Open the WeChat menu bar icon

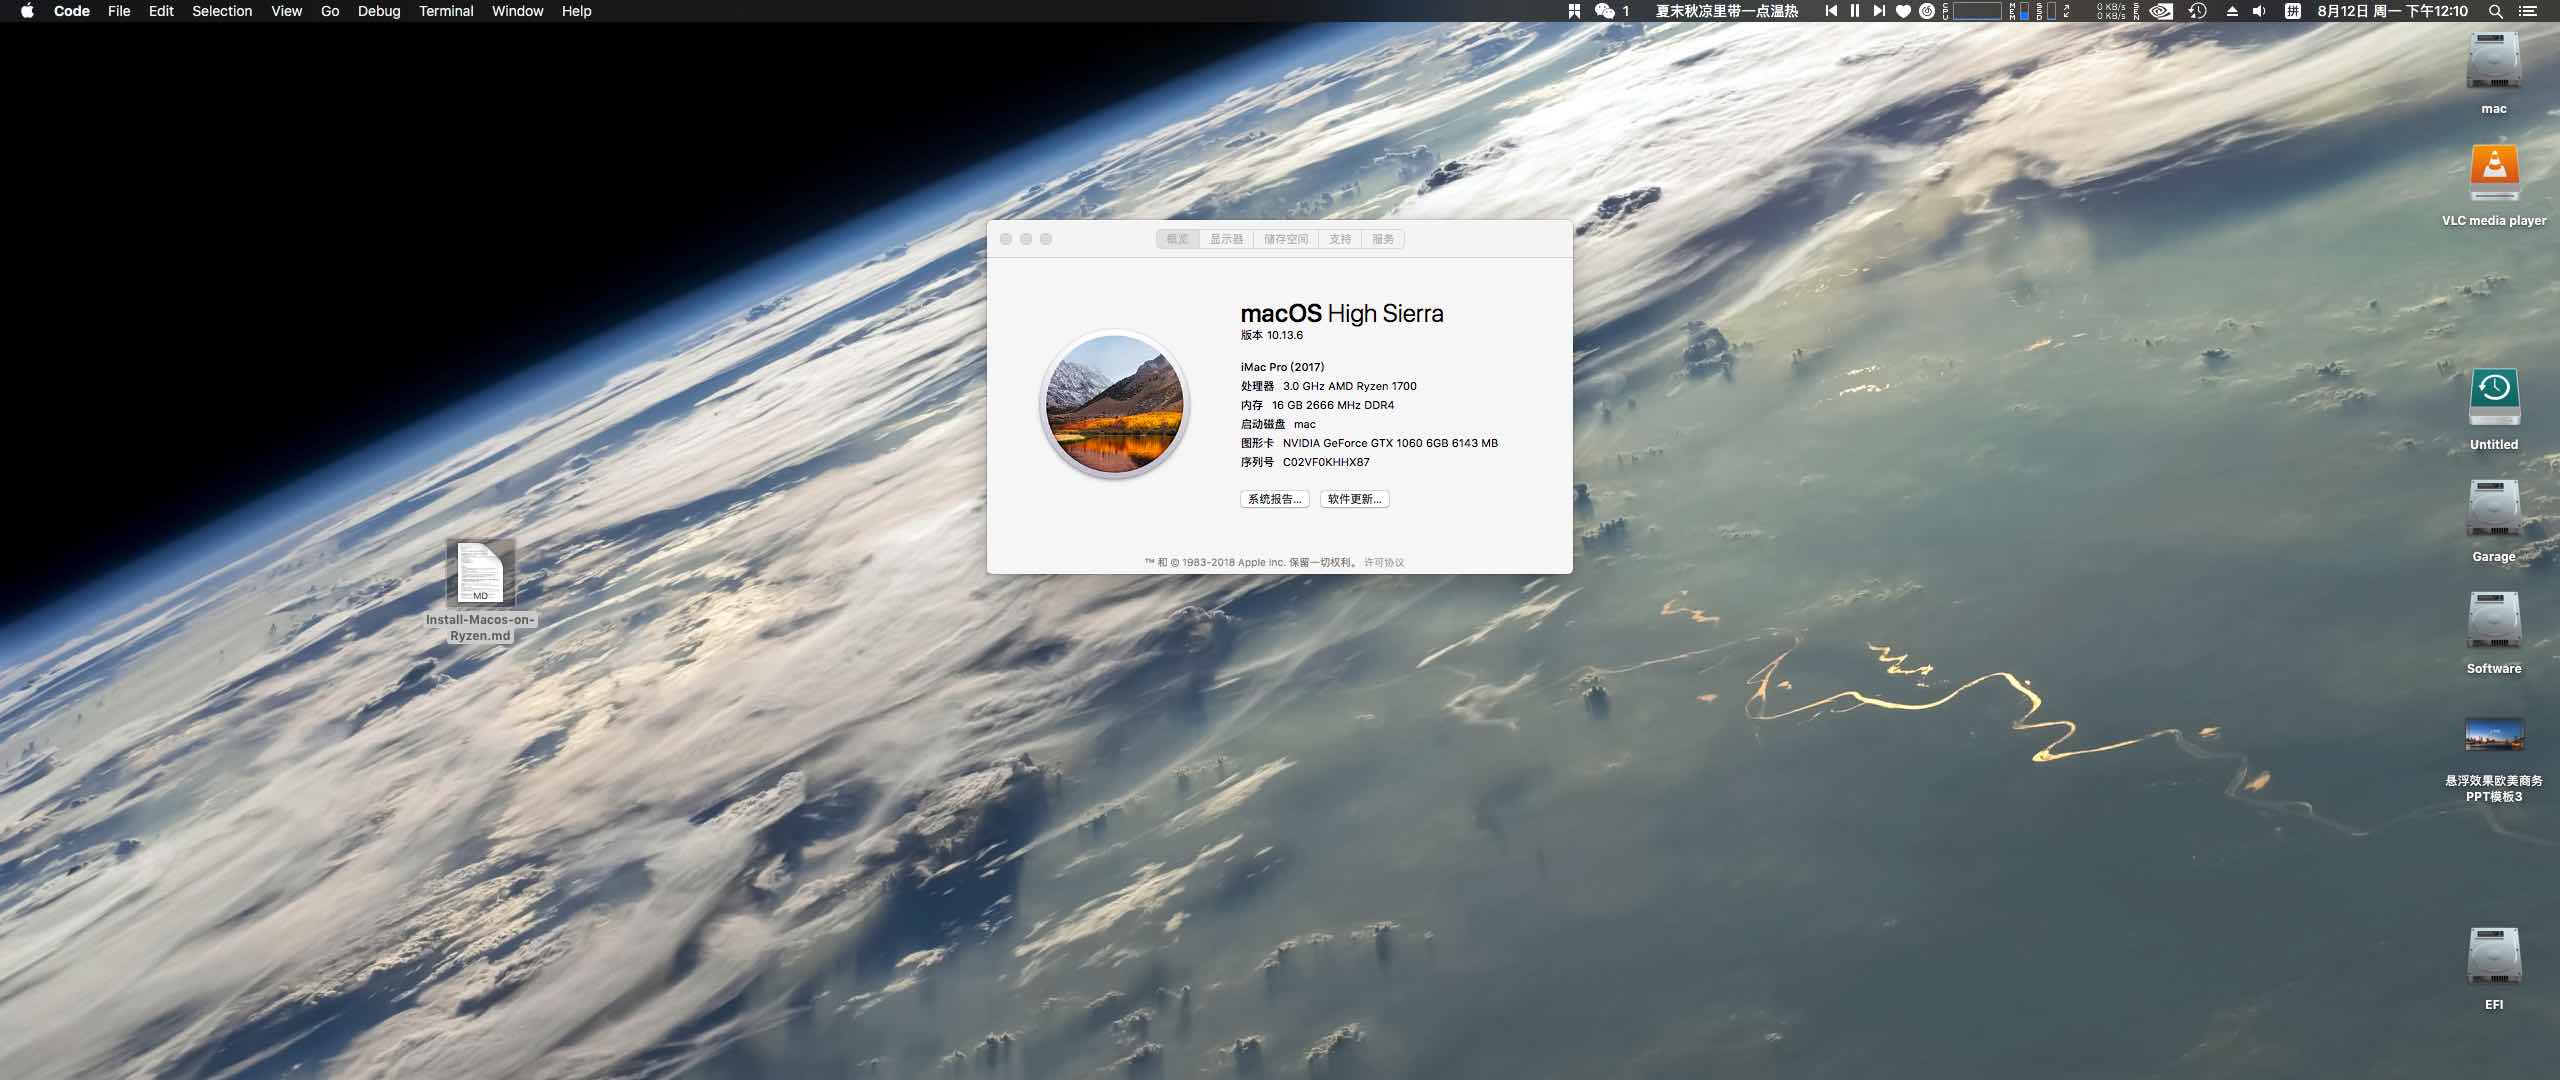pyautogui.click(x=1605, y=11)
